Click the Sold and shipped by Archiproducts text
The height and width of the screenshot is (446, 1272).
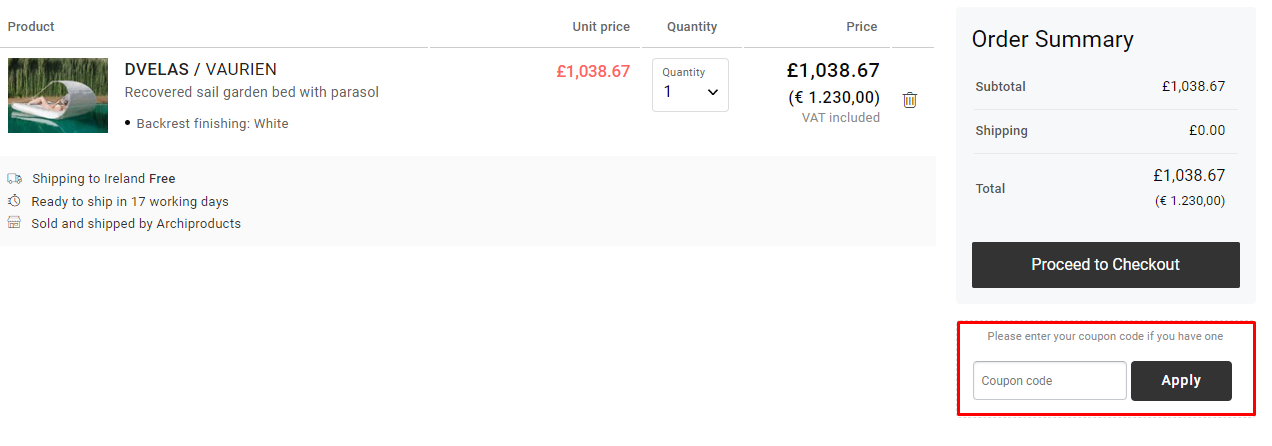click(136, 224)
